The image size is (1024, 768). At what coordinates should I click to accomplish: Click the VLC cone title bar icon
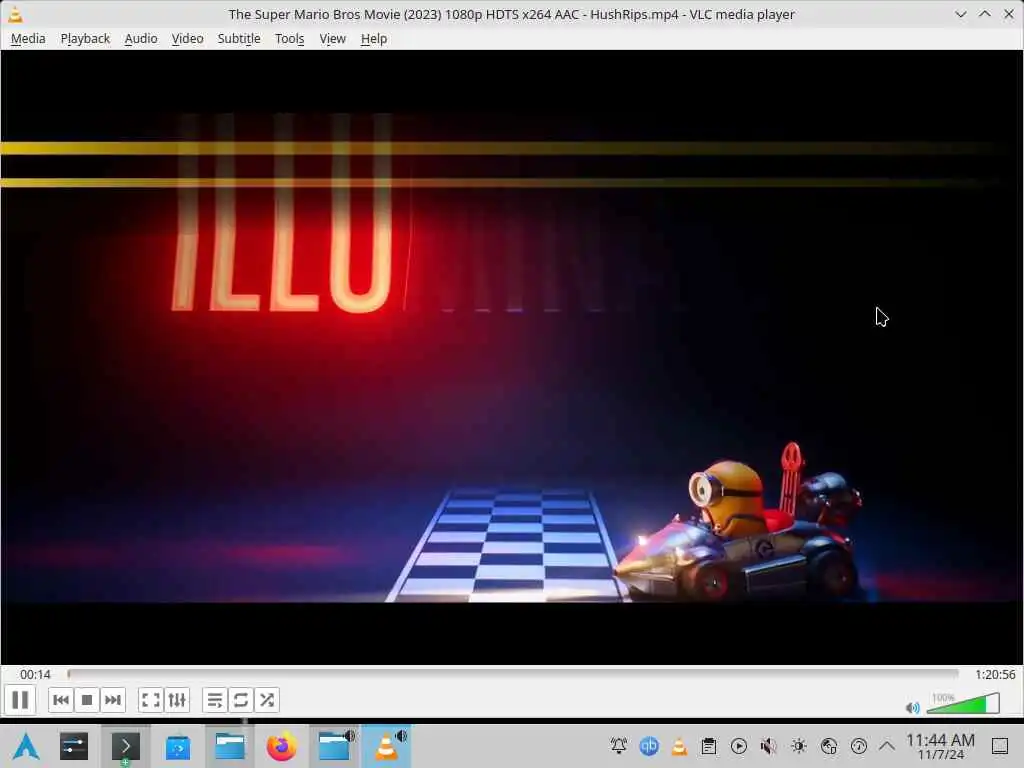tap(14, 14)
